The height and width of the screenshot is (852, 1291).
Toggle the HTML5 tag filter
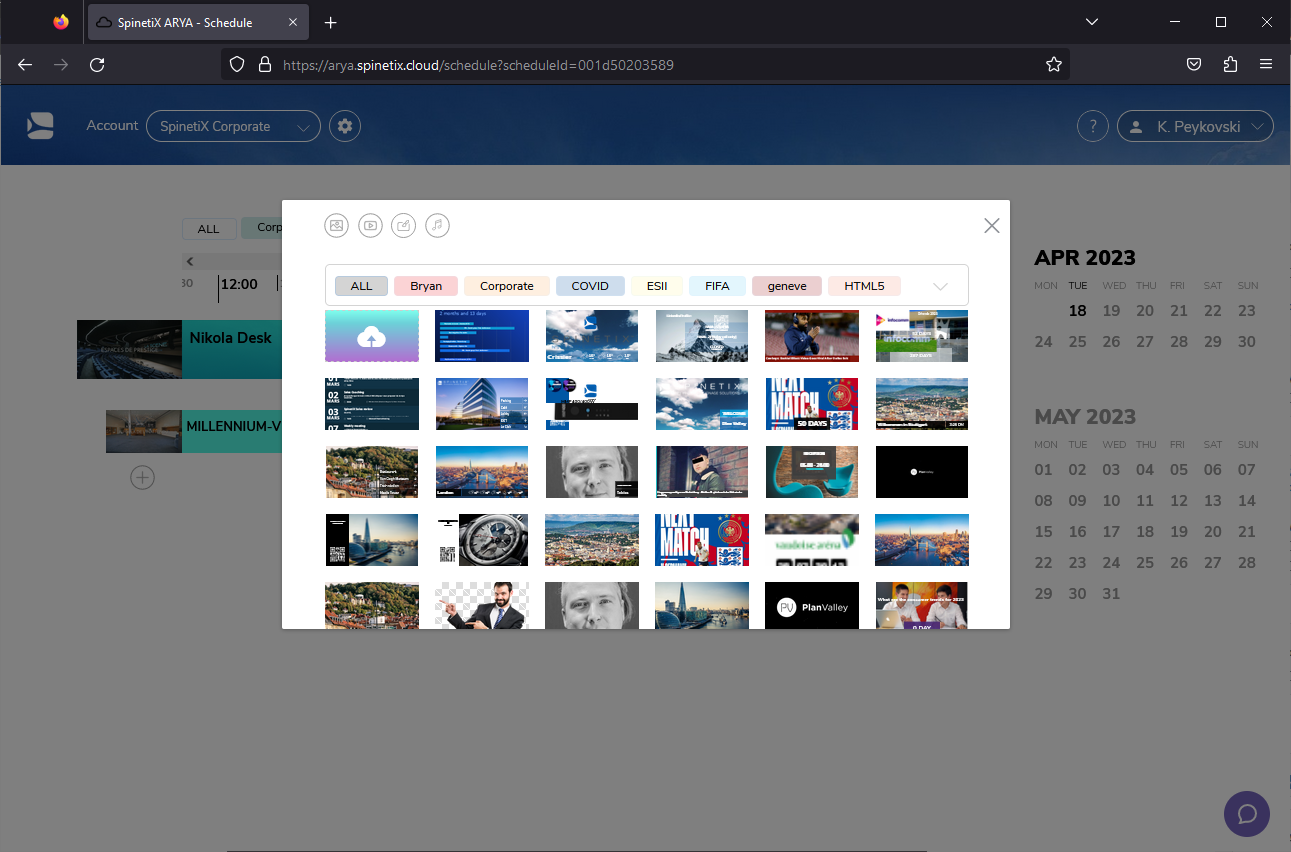864,286
